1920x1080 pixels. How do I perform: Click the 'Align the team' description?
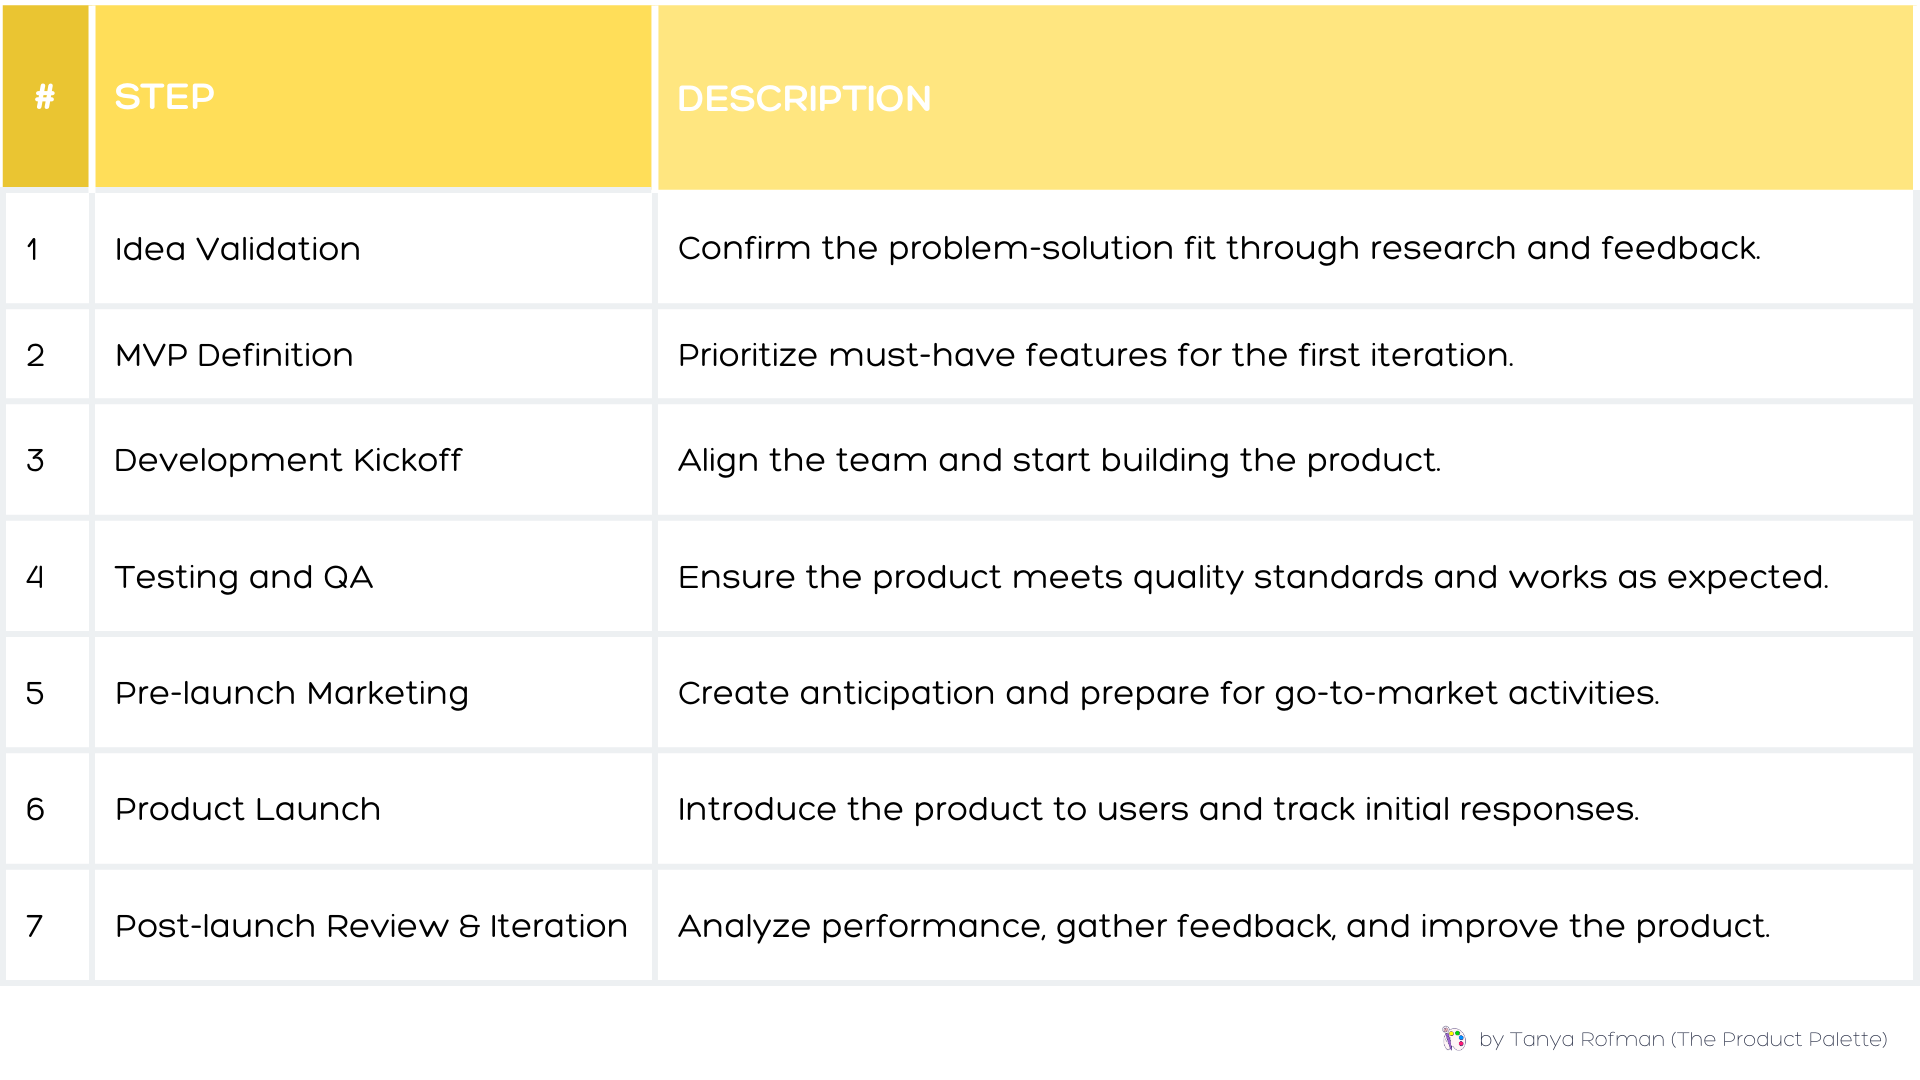pos(1059,460)
